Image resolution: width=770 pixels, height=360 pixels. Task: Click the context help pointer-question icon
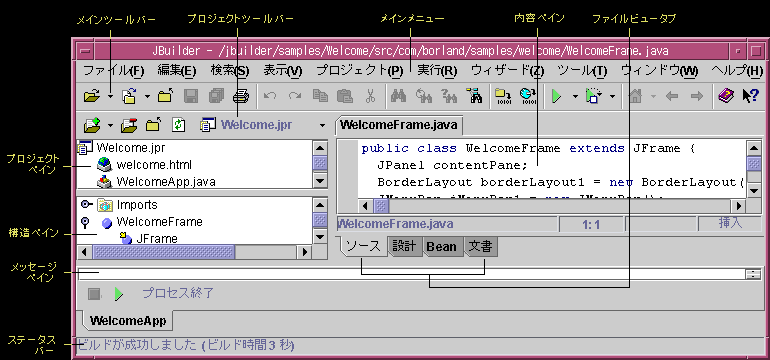click(751, 96)
